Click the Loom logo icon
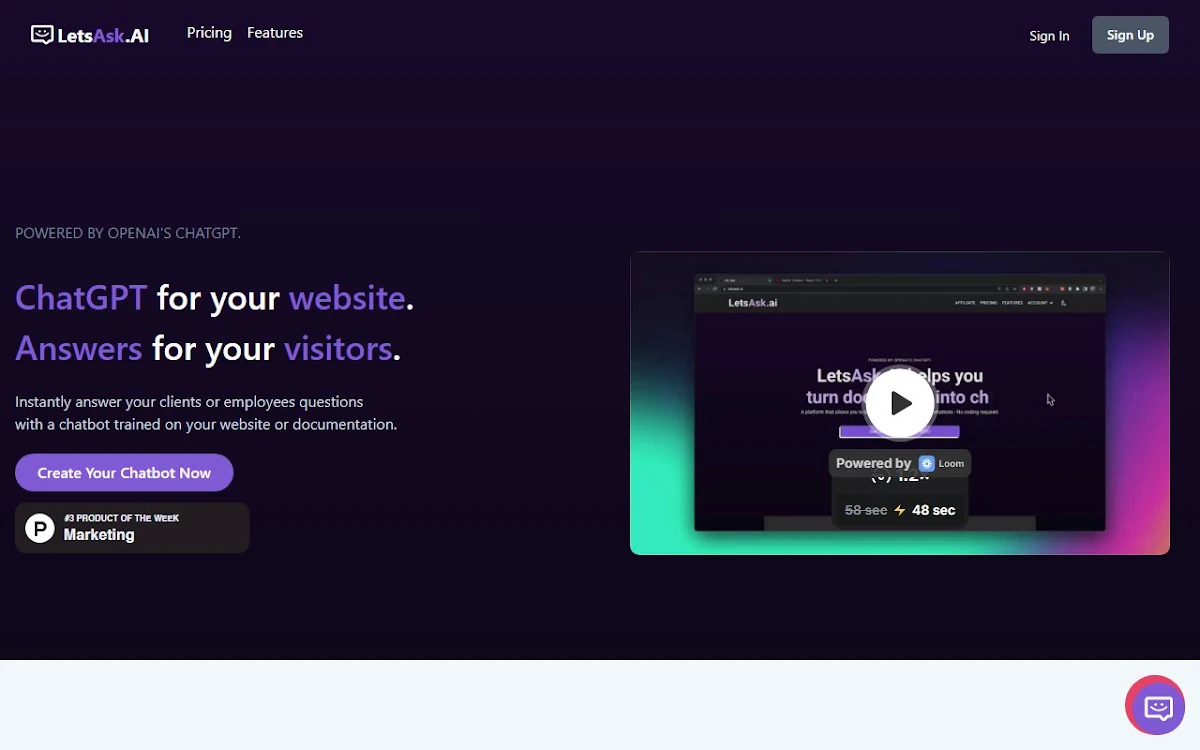 point(926,463)
